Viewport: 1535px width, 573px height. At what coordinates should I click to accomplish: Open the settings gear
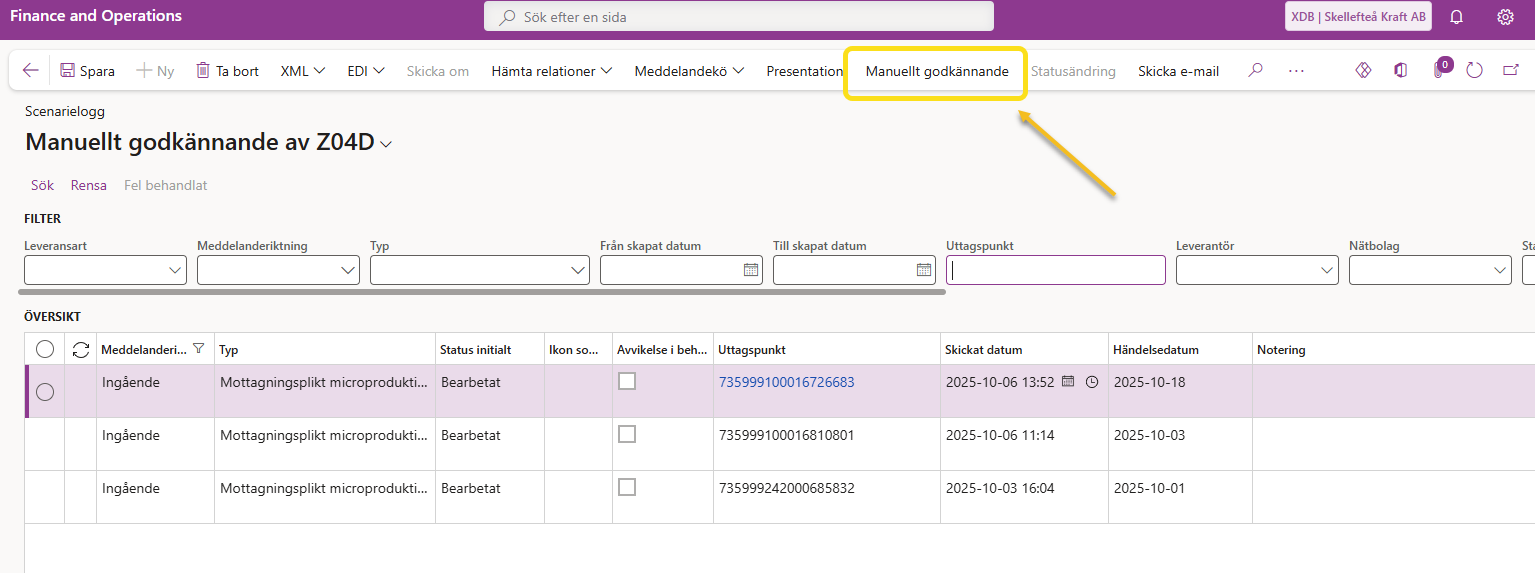[1505, 17]
